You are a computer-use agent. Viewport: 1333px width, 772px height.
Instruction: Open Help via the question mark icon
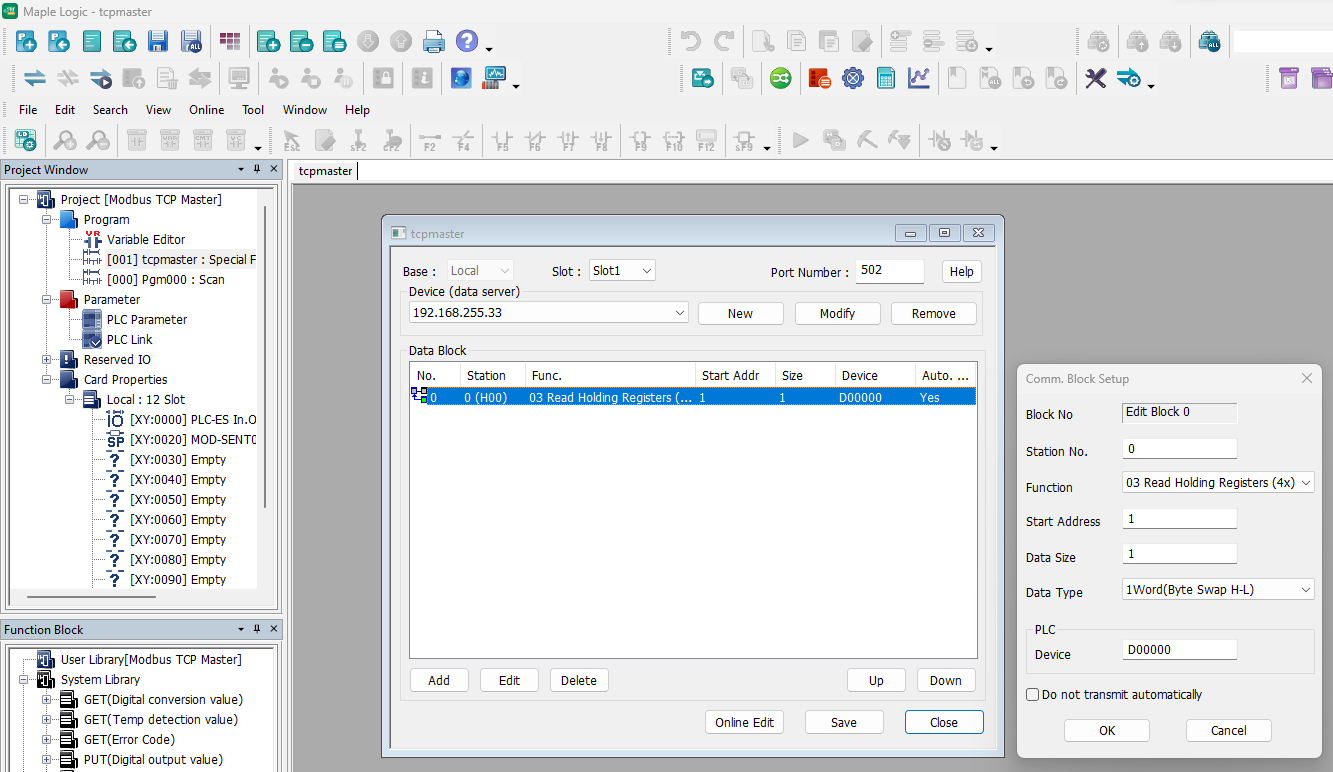point(466,41)
